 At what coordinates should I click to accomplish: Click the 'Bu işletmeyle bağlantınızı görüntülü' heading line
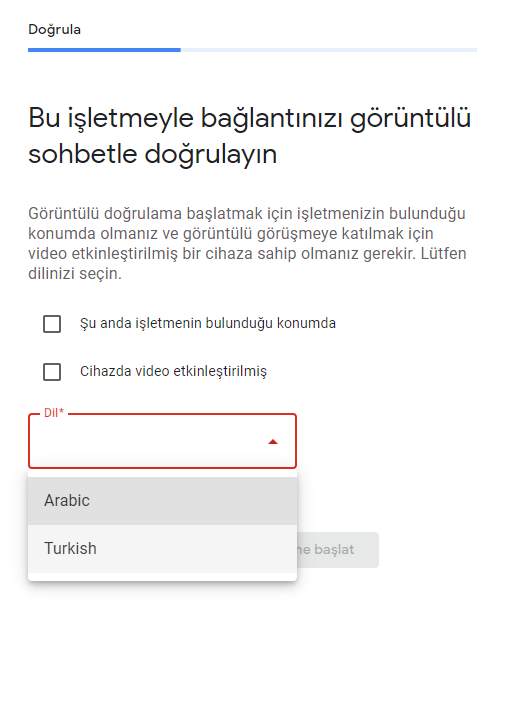click(x=250, y=118)
